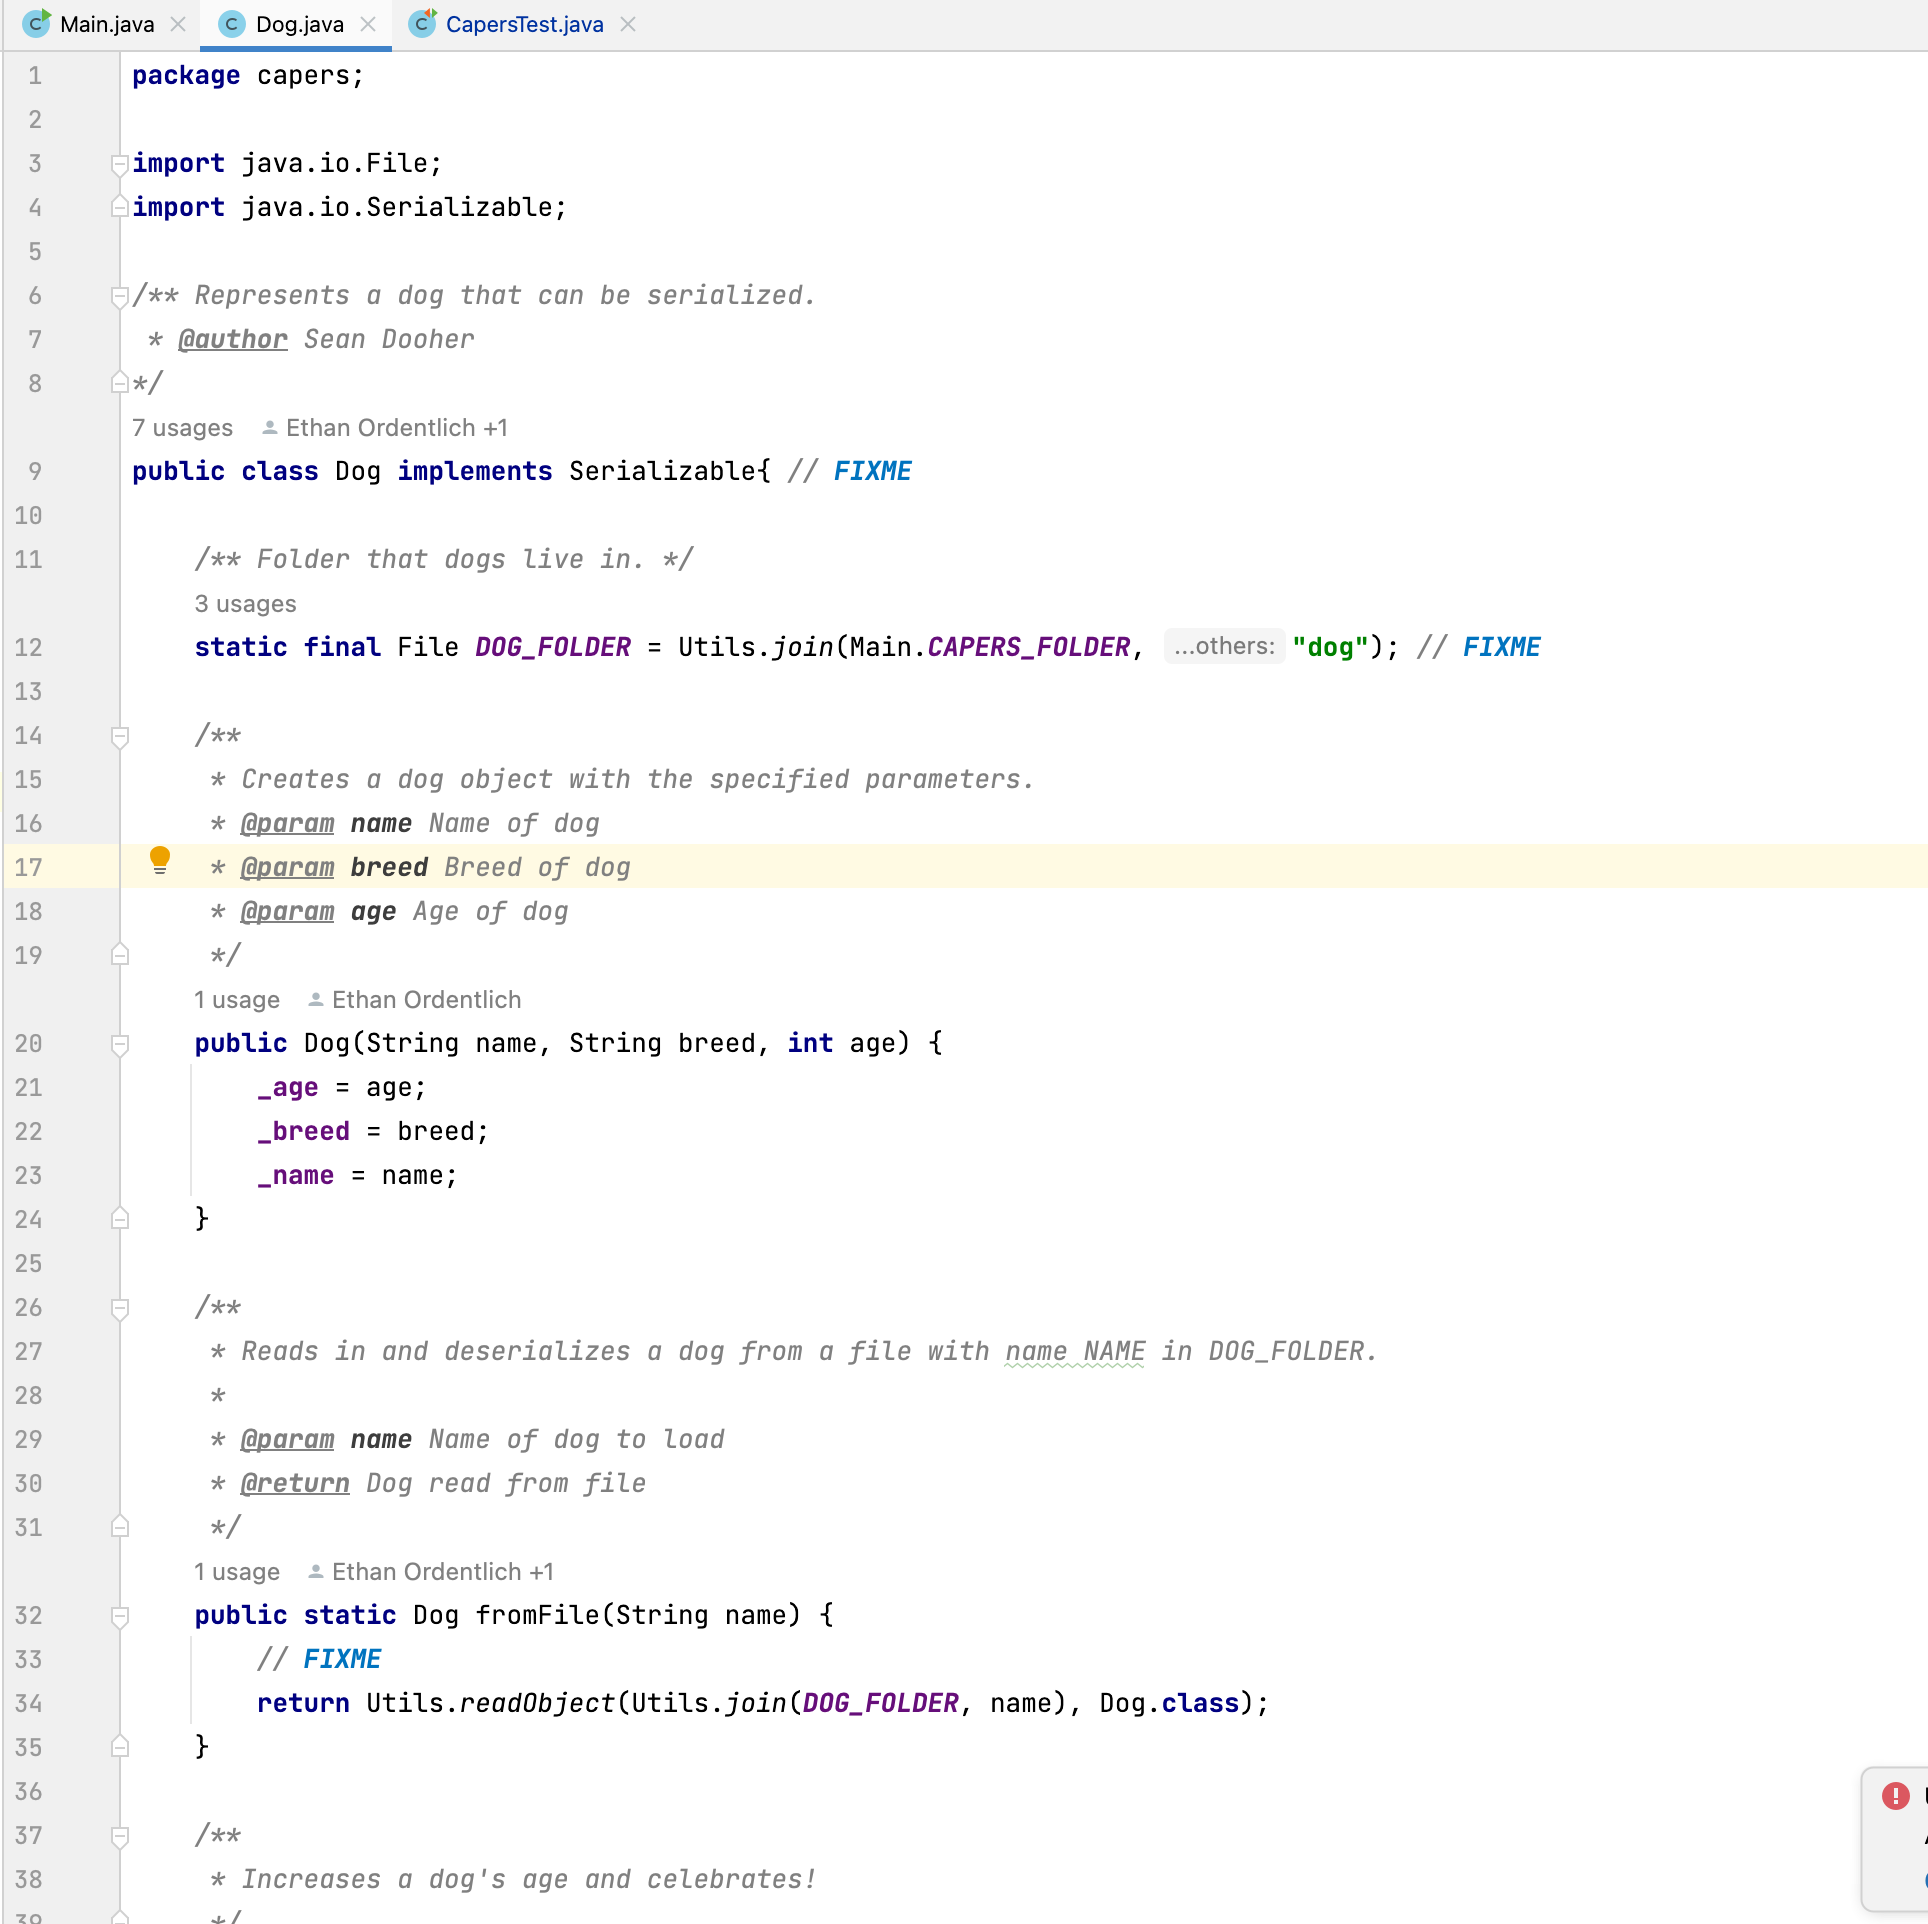The image size is (1928, 1924).
Task: Click author icon beside Ethan Ordentlich +1 on class
Action: pos(269,428)
